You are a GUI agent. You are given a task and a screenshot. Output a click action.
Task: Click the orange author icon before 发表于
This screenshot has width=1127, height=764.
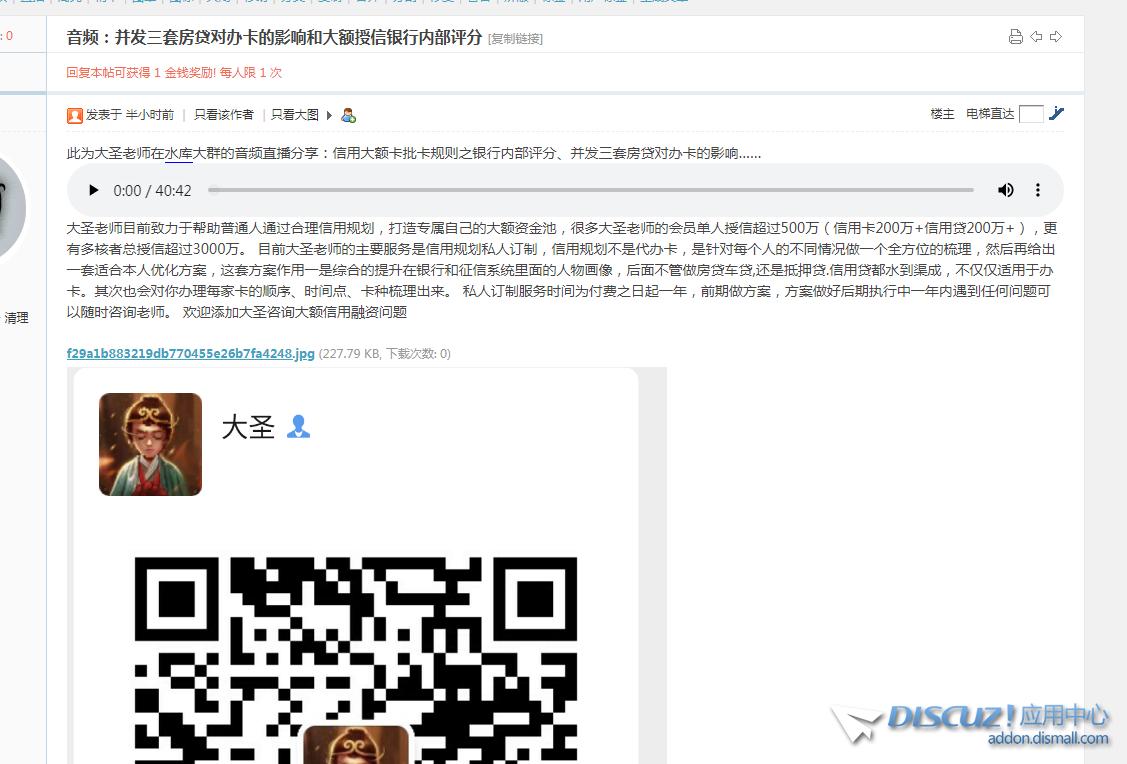tap(75, 115)
